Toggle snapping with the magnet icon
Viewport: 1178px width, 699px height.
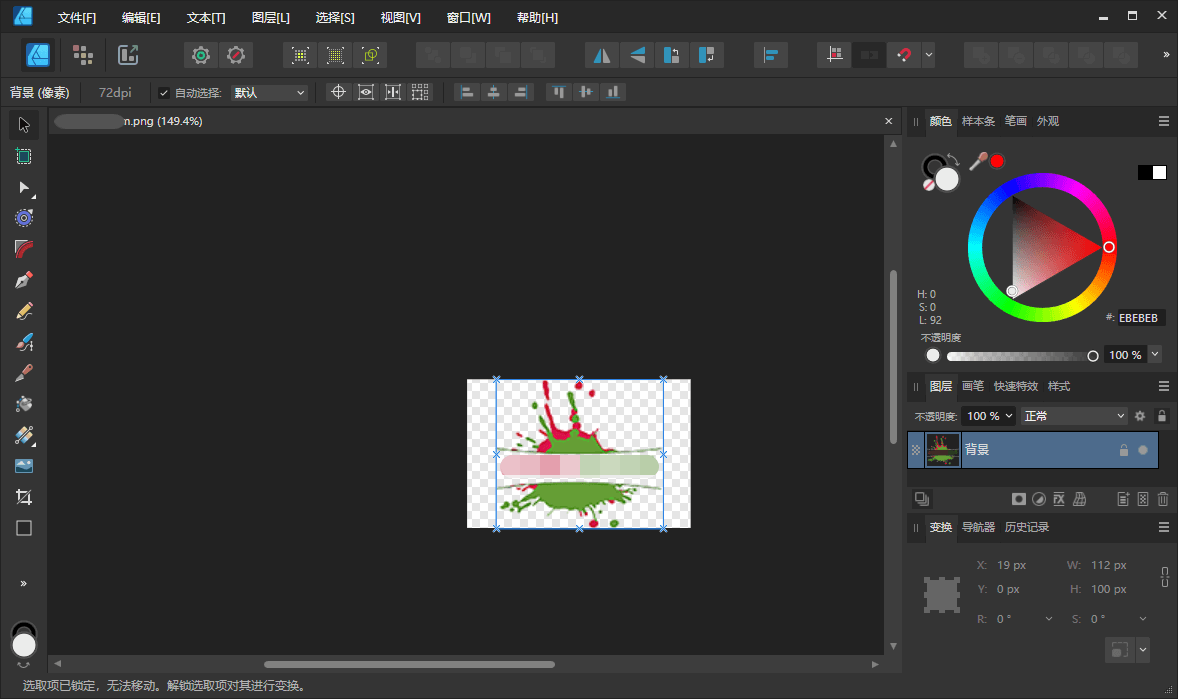pos(903,55)
